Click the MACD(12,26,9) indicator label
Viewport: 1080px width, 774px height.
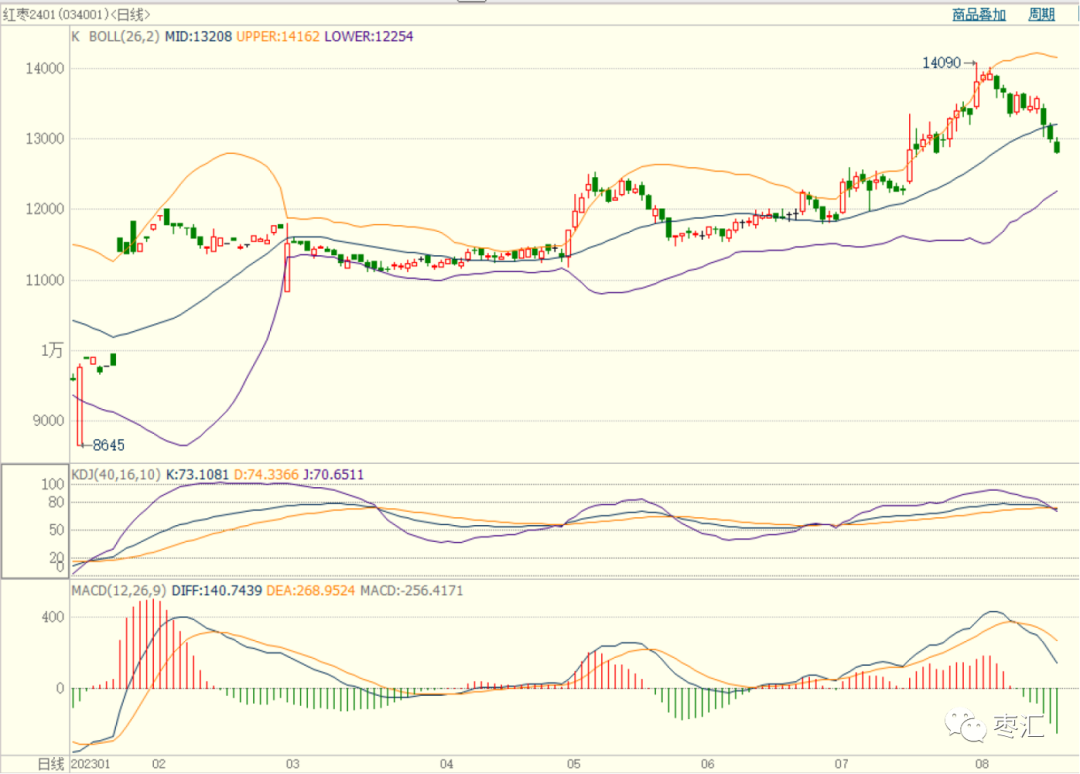tap(119, 591)
